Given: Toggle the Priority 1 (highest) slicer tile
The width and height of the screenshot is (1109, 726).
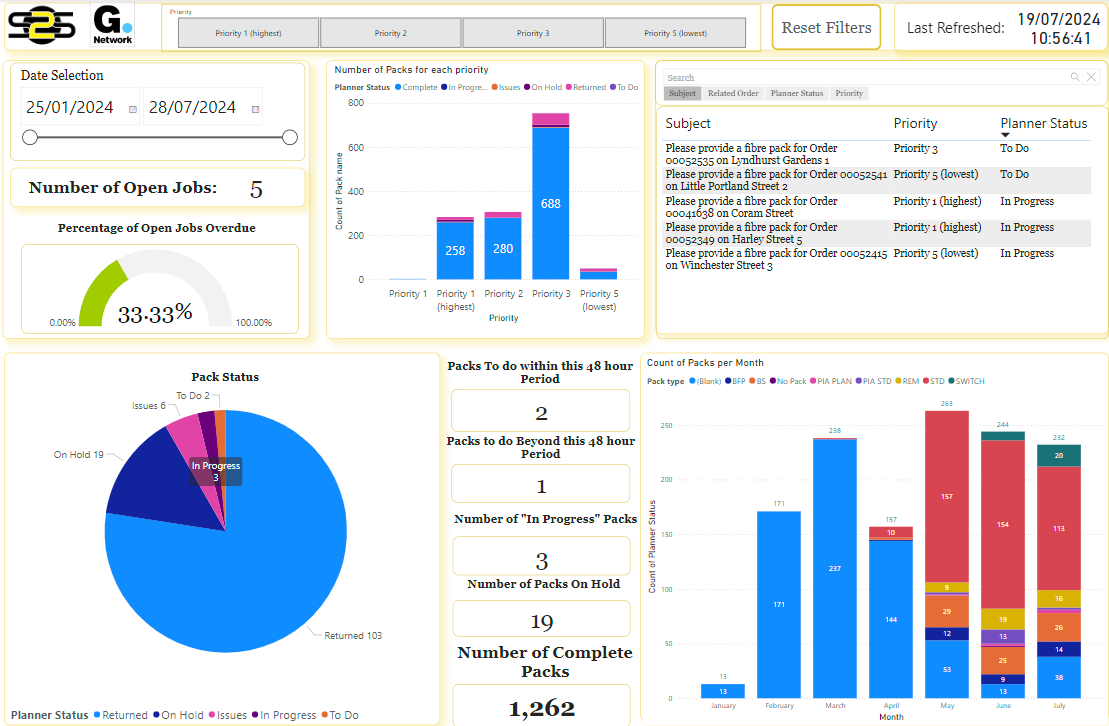Looking at the screenshot, I should (248, 33).
